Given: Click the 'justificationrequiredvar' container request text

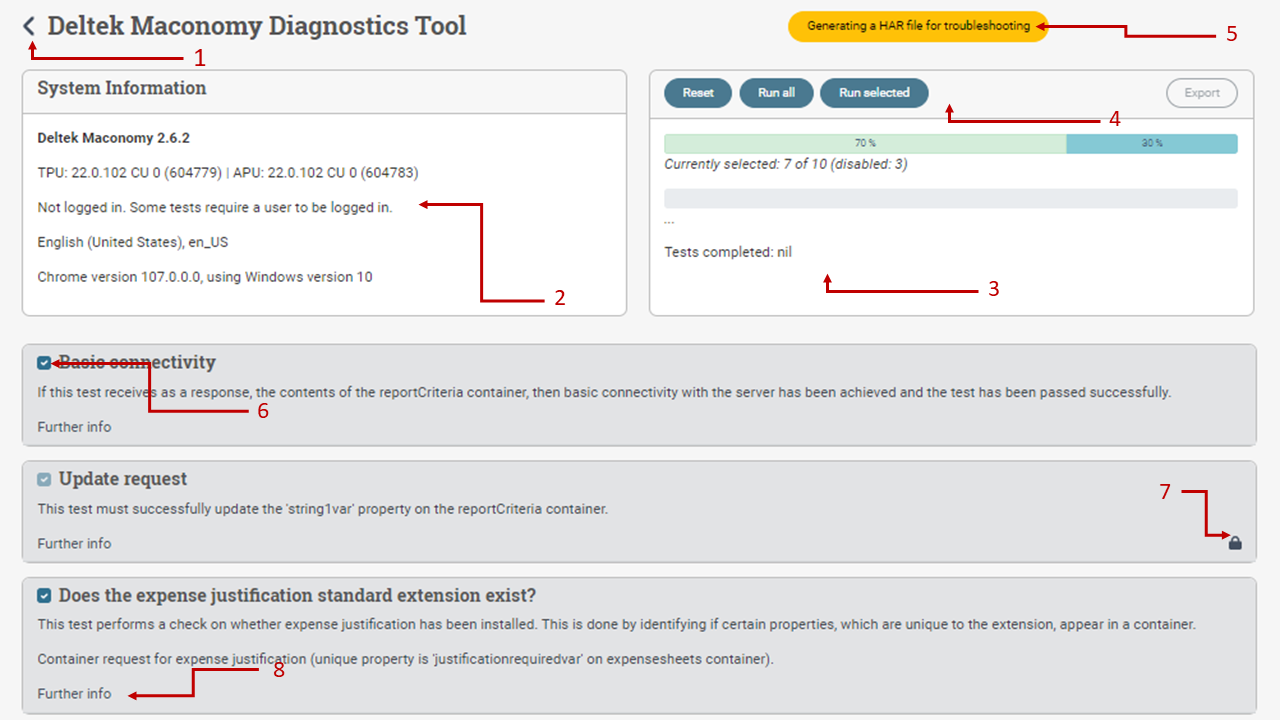Looking at the screenshot, I should point(406,660).
